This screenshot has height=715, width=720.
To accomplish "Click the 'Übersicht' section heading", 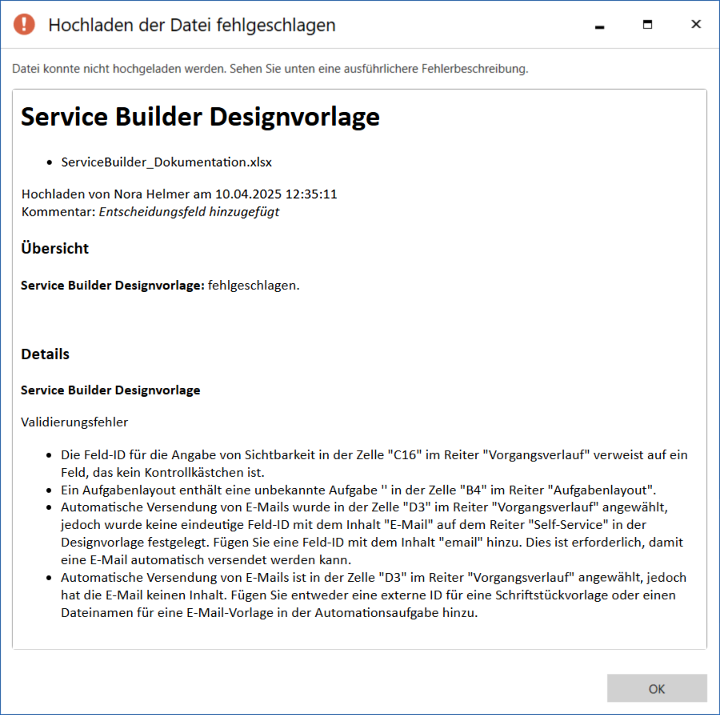I will [55, 248].
